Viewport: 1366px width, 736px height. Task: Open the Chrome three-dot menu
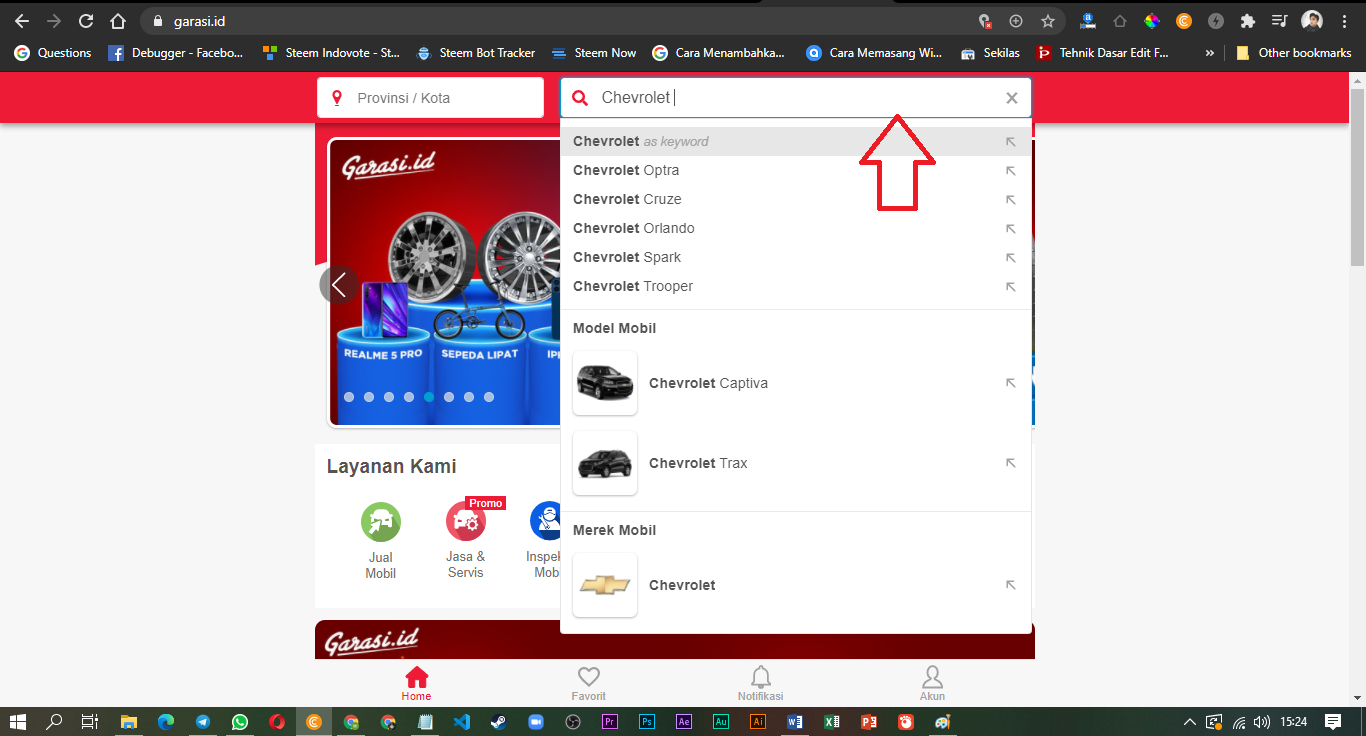tap(1344, 21)
